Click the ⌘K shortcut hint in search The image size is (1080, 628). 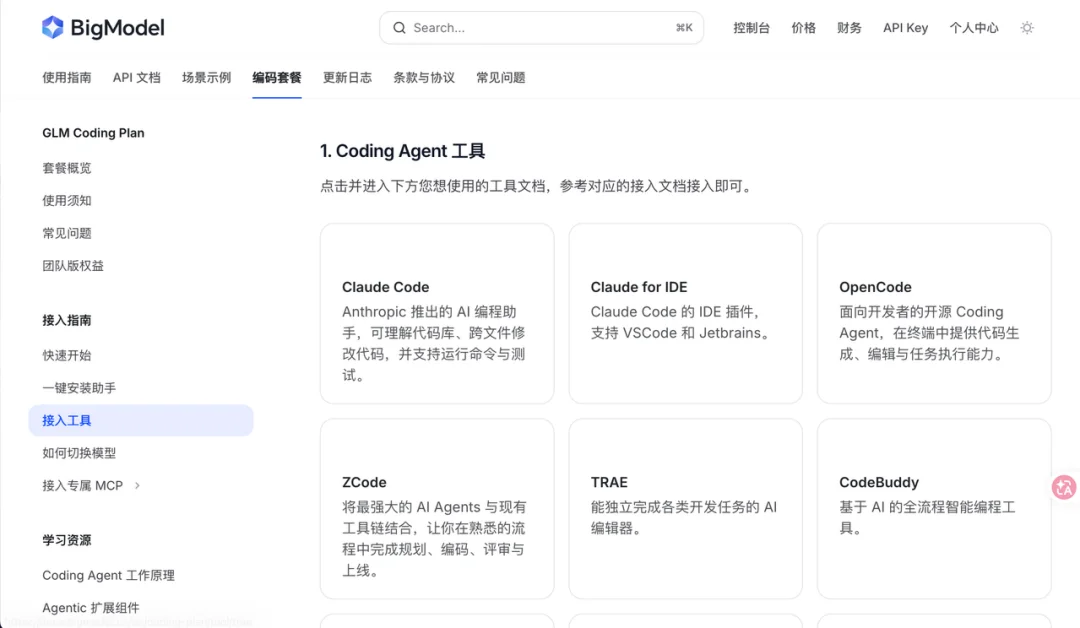pyautogui.click(x=684, y=28)
